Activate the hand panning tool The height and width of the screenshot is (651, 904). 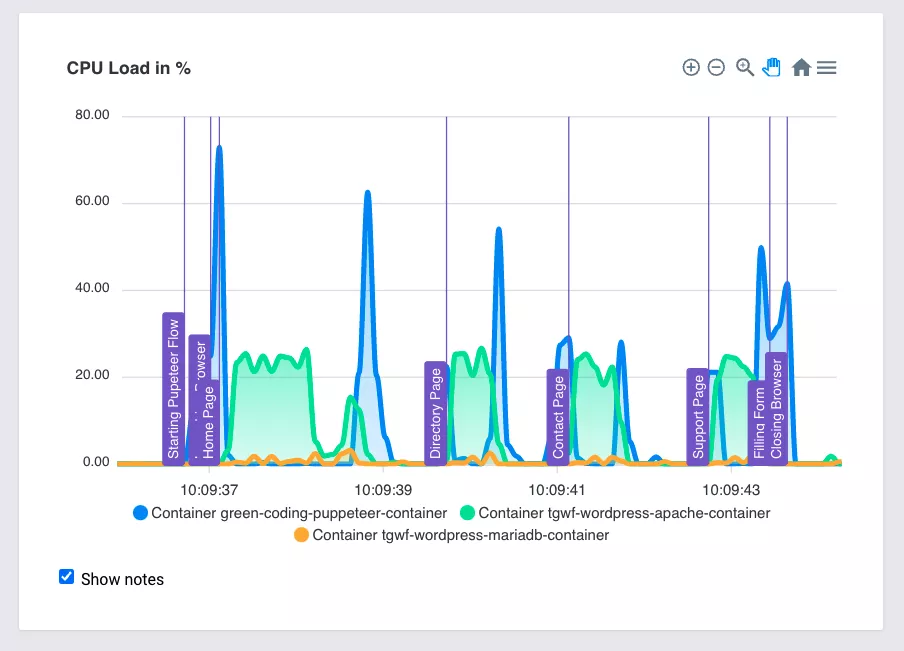click(x=771, y=67)
